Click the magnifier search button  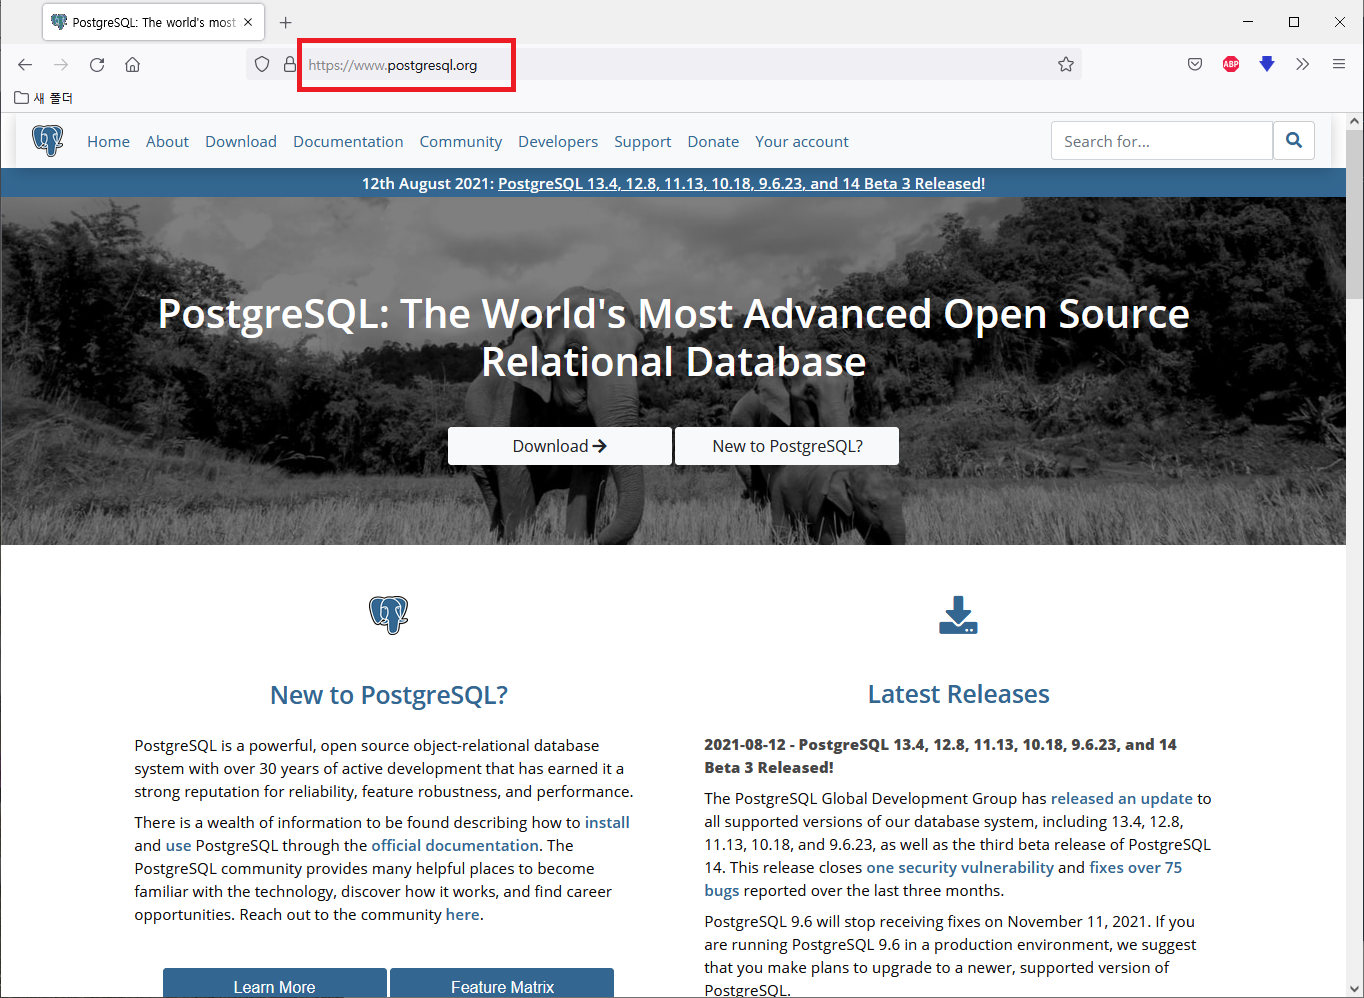pyautogui.click(x=1294, y=141)
